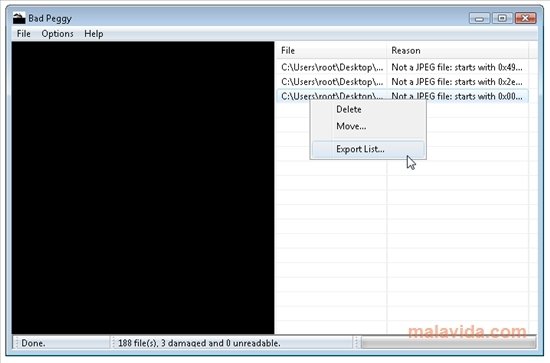550x363 pixels.
Task: Select the first file row starting with 0x49
Action: pos(402,67)
